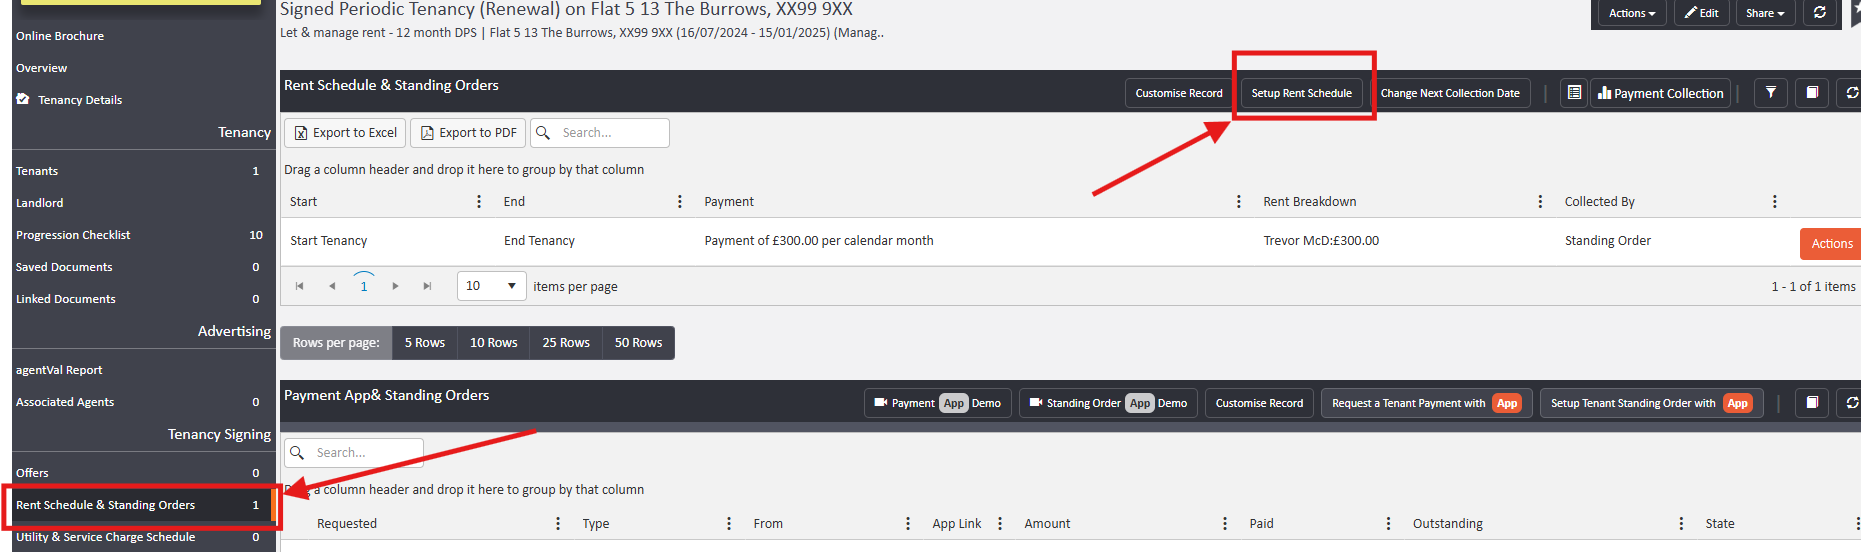Click the list view icon beside Payment Collection

coord(1574,93)
